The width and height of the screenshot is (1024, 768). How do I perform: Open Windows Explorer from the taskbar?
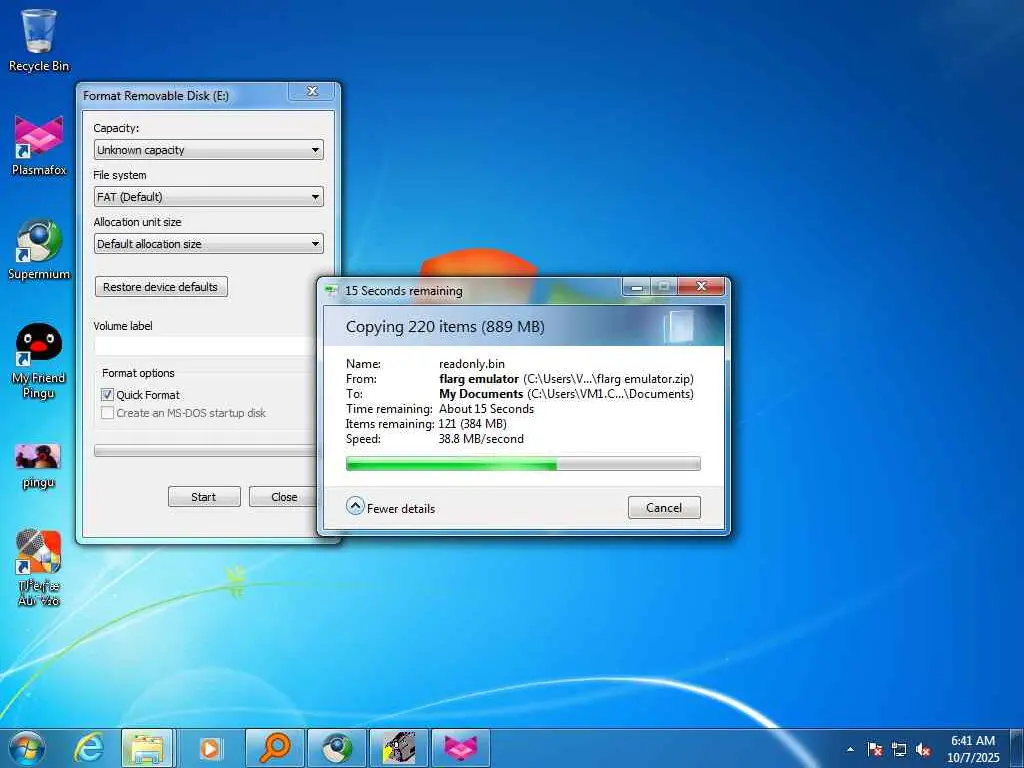pos(148,748)
